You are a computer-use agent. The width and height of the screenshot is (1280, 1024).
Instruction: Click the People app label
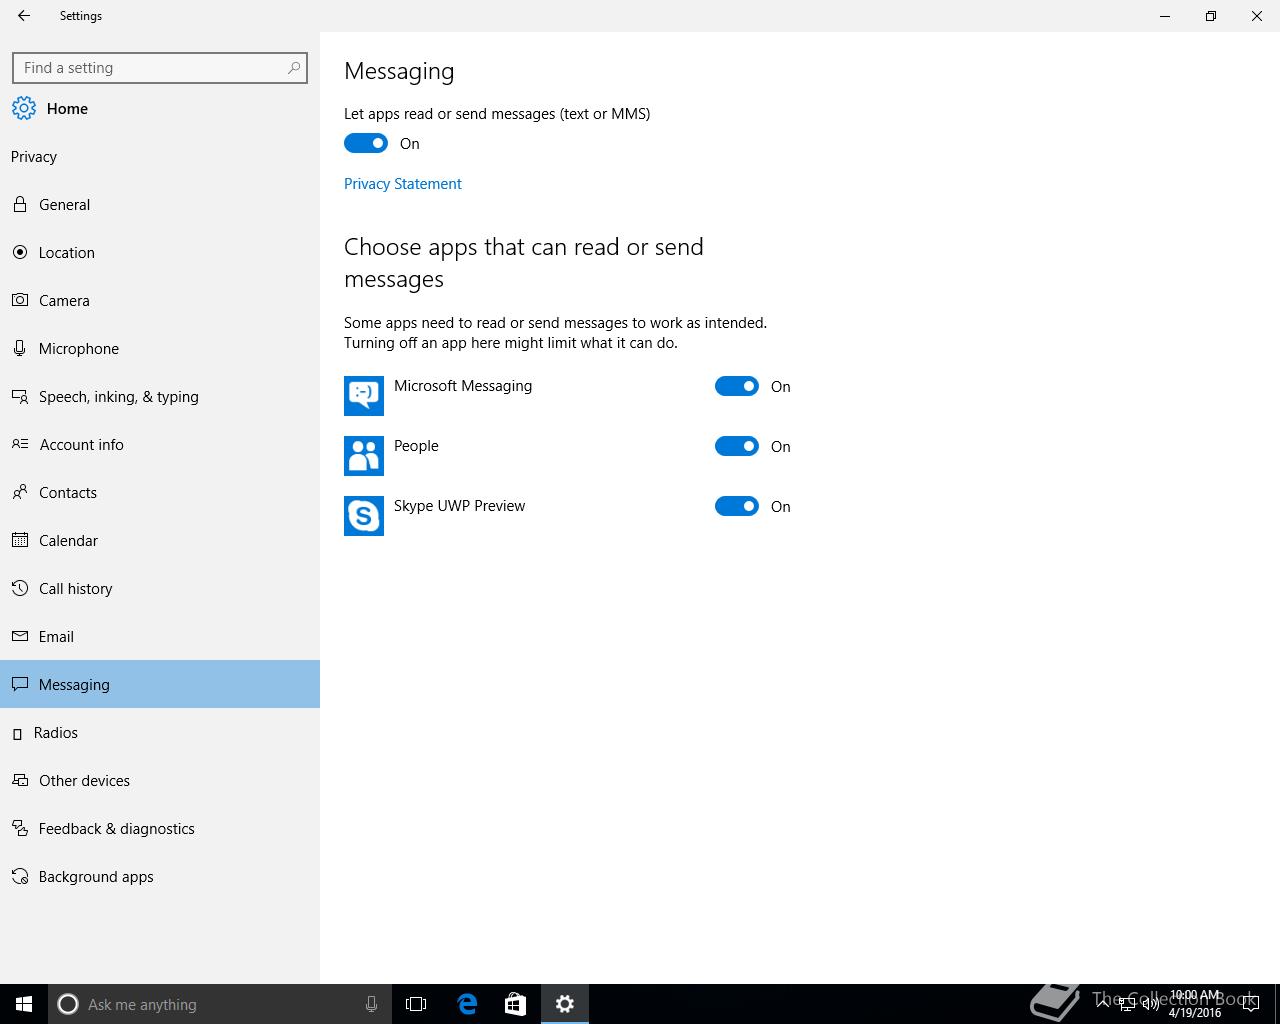point(416,446)
